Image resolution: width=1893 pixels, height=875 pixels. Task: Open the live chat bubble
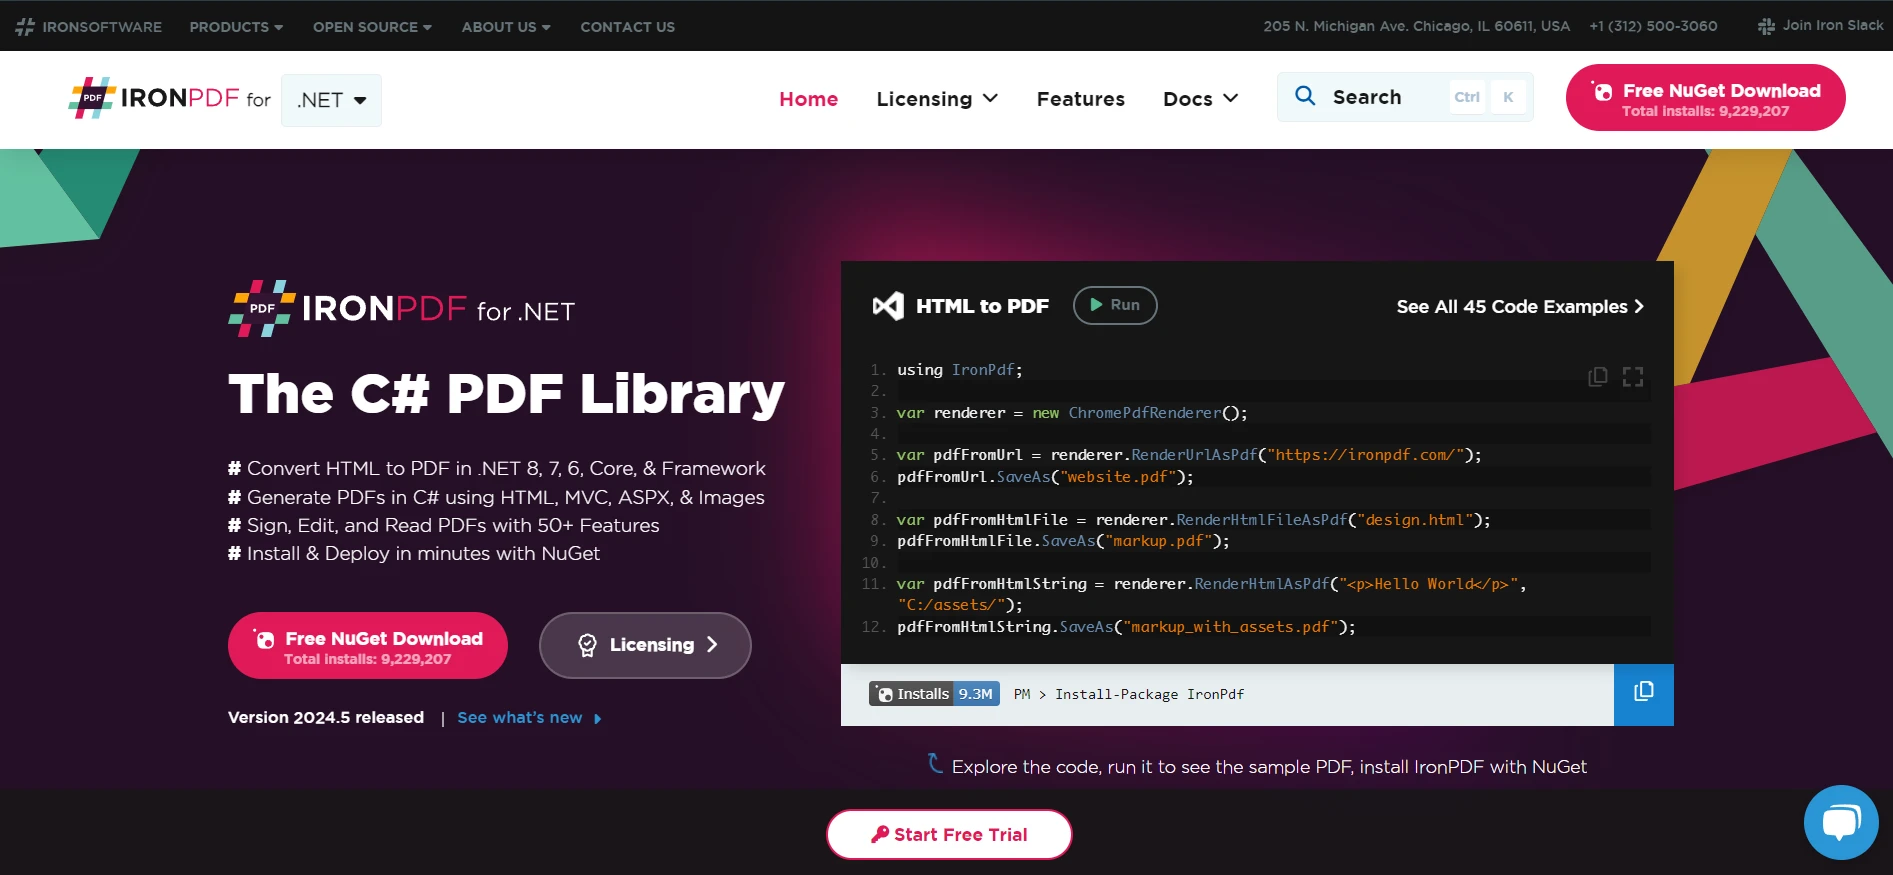(1841, 822)
